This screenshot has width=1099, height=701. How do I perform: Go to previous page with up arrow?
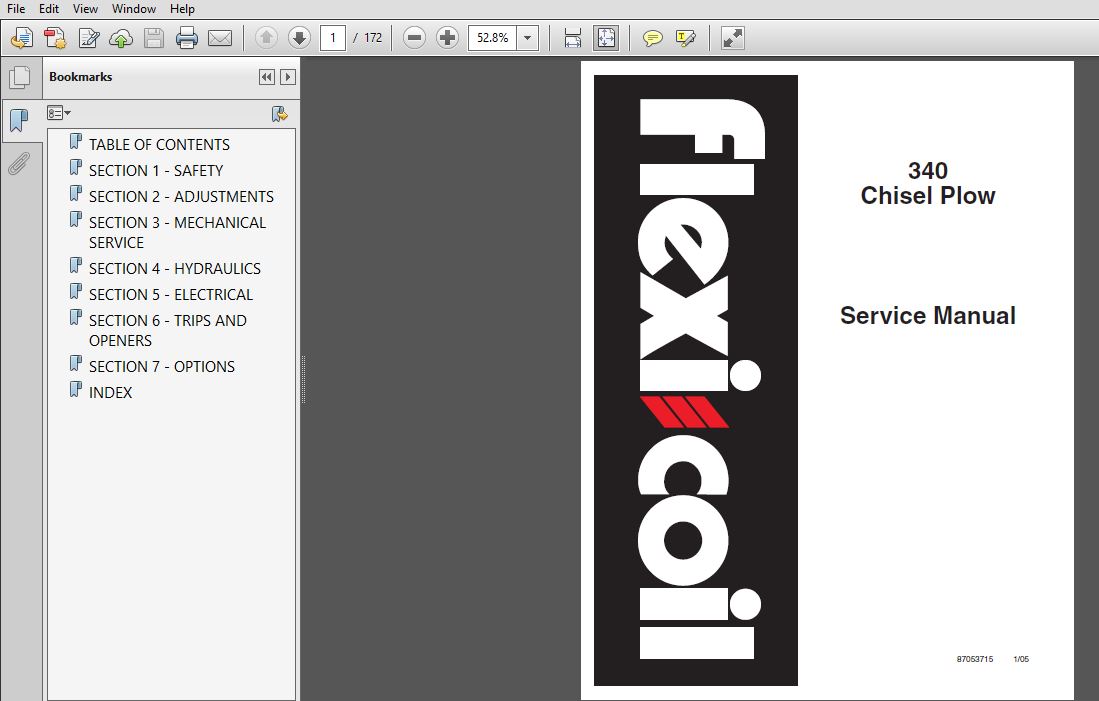pyautogui.click(x=266, y=38)
